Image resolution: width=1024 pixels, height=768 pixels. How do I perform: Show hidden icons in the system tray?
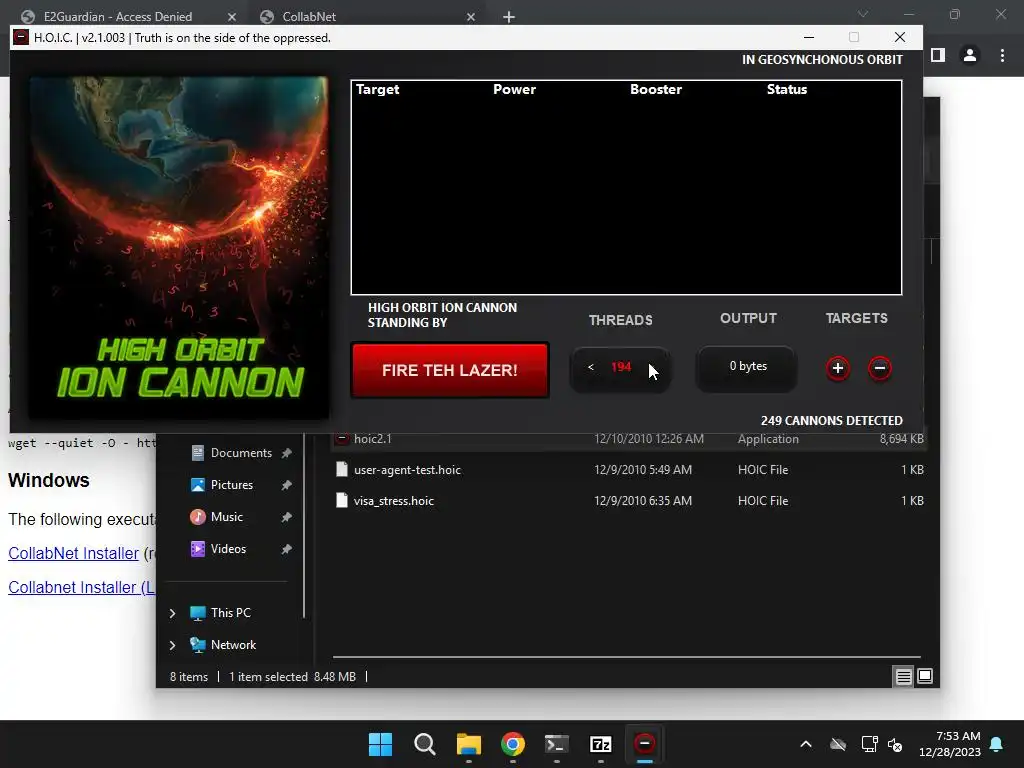[806, 744]
